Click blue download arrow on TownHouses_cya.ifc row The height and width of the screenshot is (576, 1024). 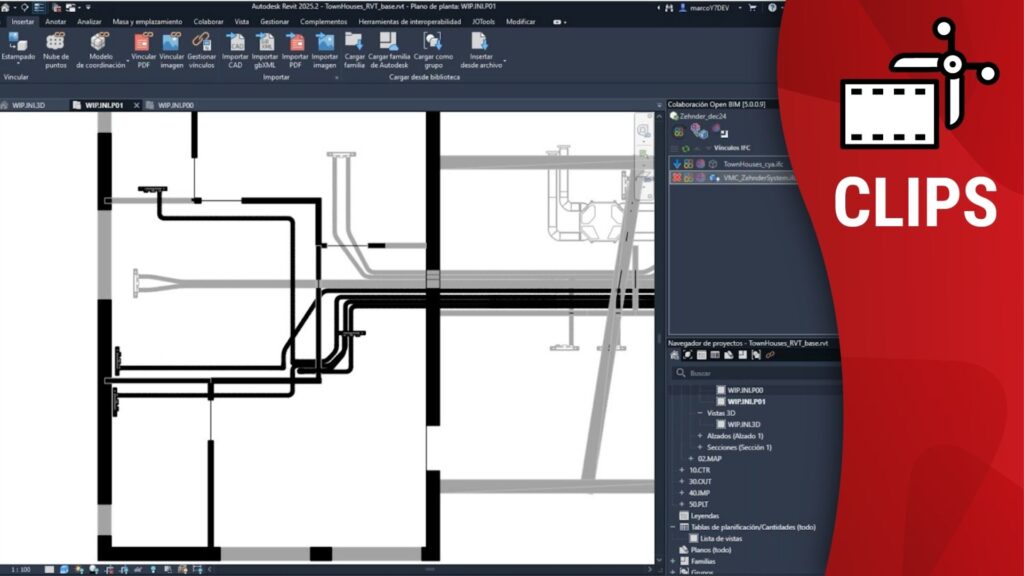pyautogui.click(x=677, y=163)
